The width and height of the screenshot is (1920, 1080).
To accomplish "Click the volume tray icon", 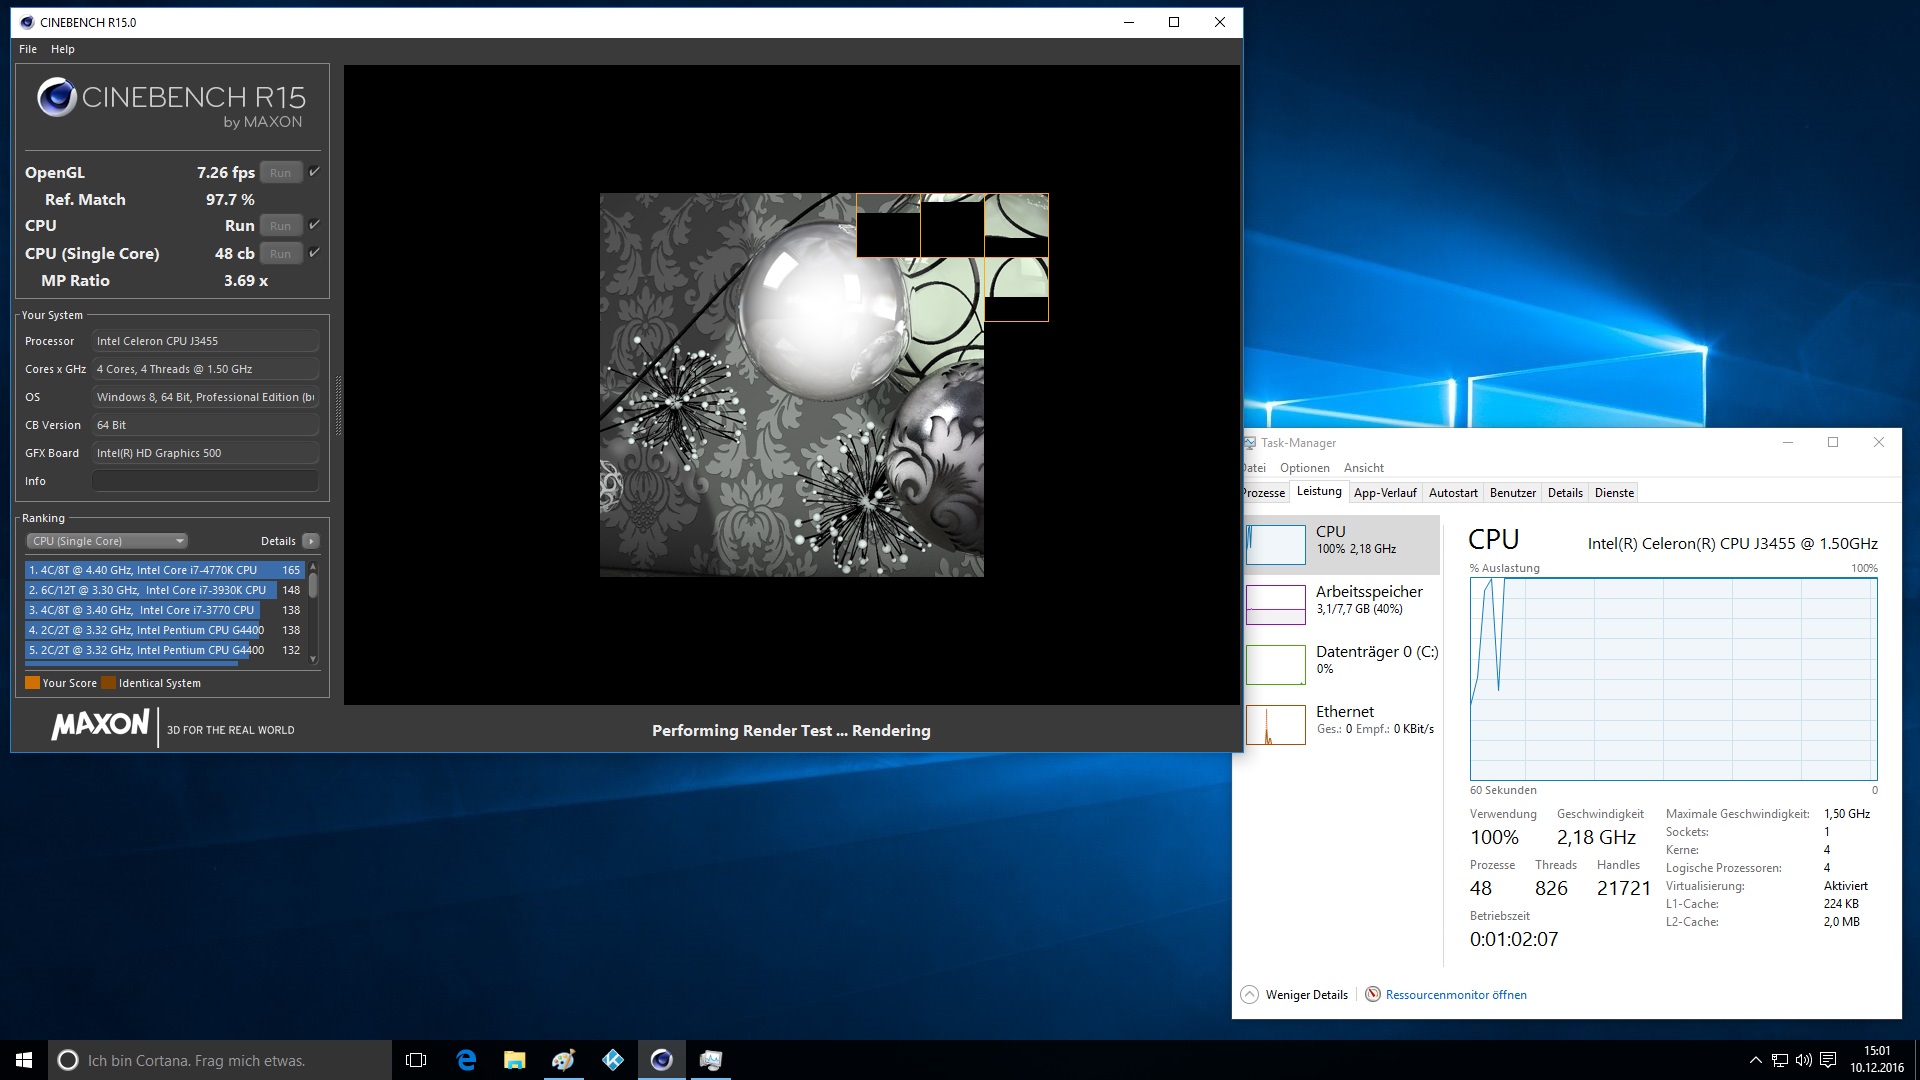I will point(1804,1060).
